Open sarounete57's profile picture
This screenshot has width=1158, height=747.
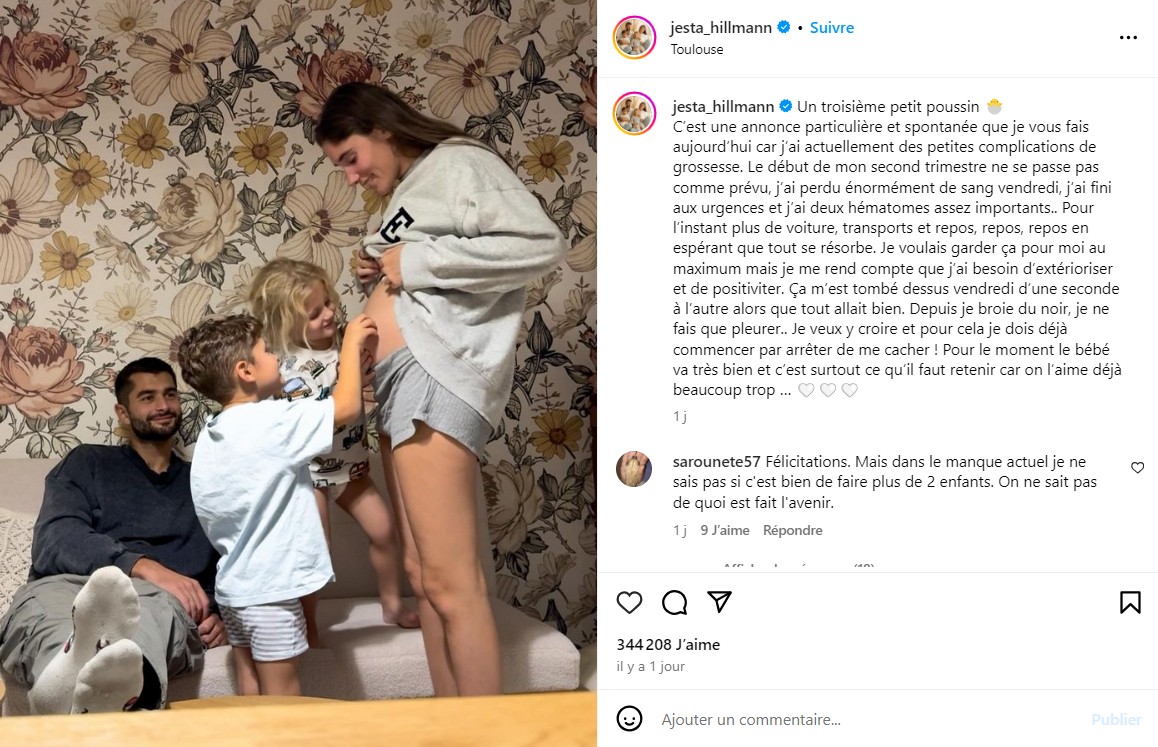(x=634, y=469)
